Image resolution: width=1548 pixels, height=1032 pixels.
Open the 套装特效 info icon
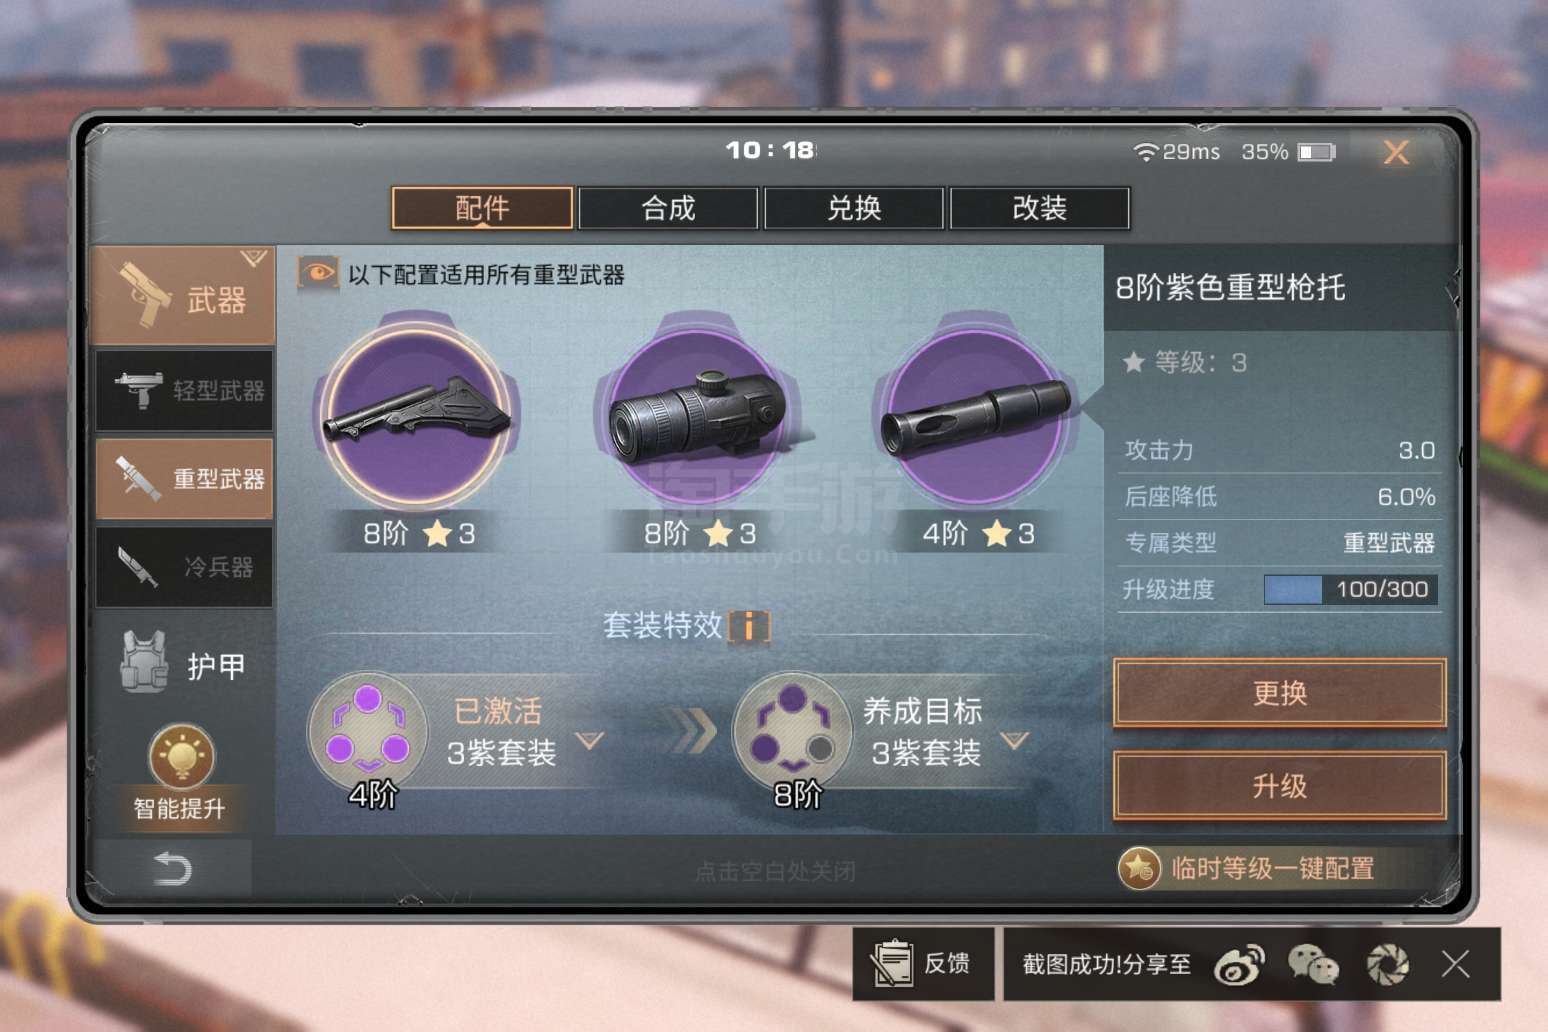749,627
